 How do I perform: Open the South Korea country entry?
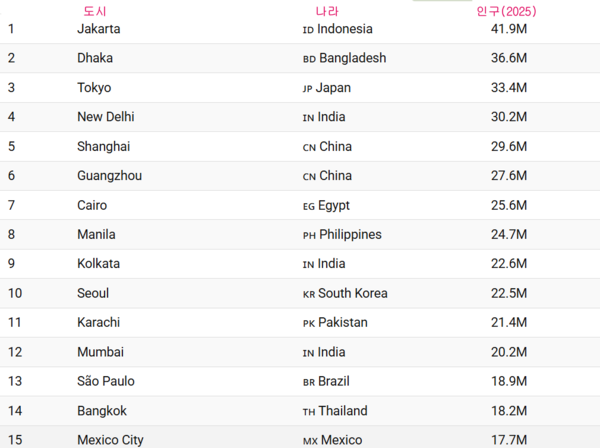pyautogui.click(x=353, y=294)
